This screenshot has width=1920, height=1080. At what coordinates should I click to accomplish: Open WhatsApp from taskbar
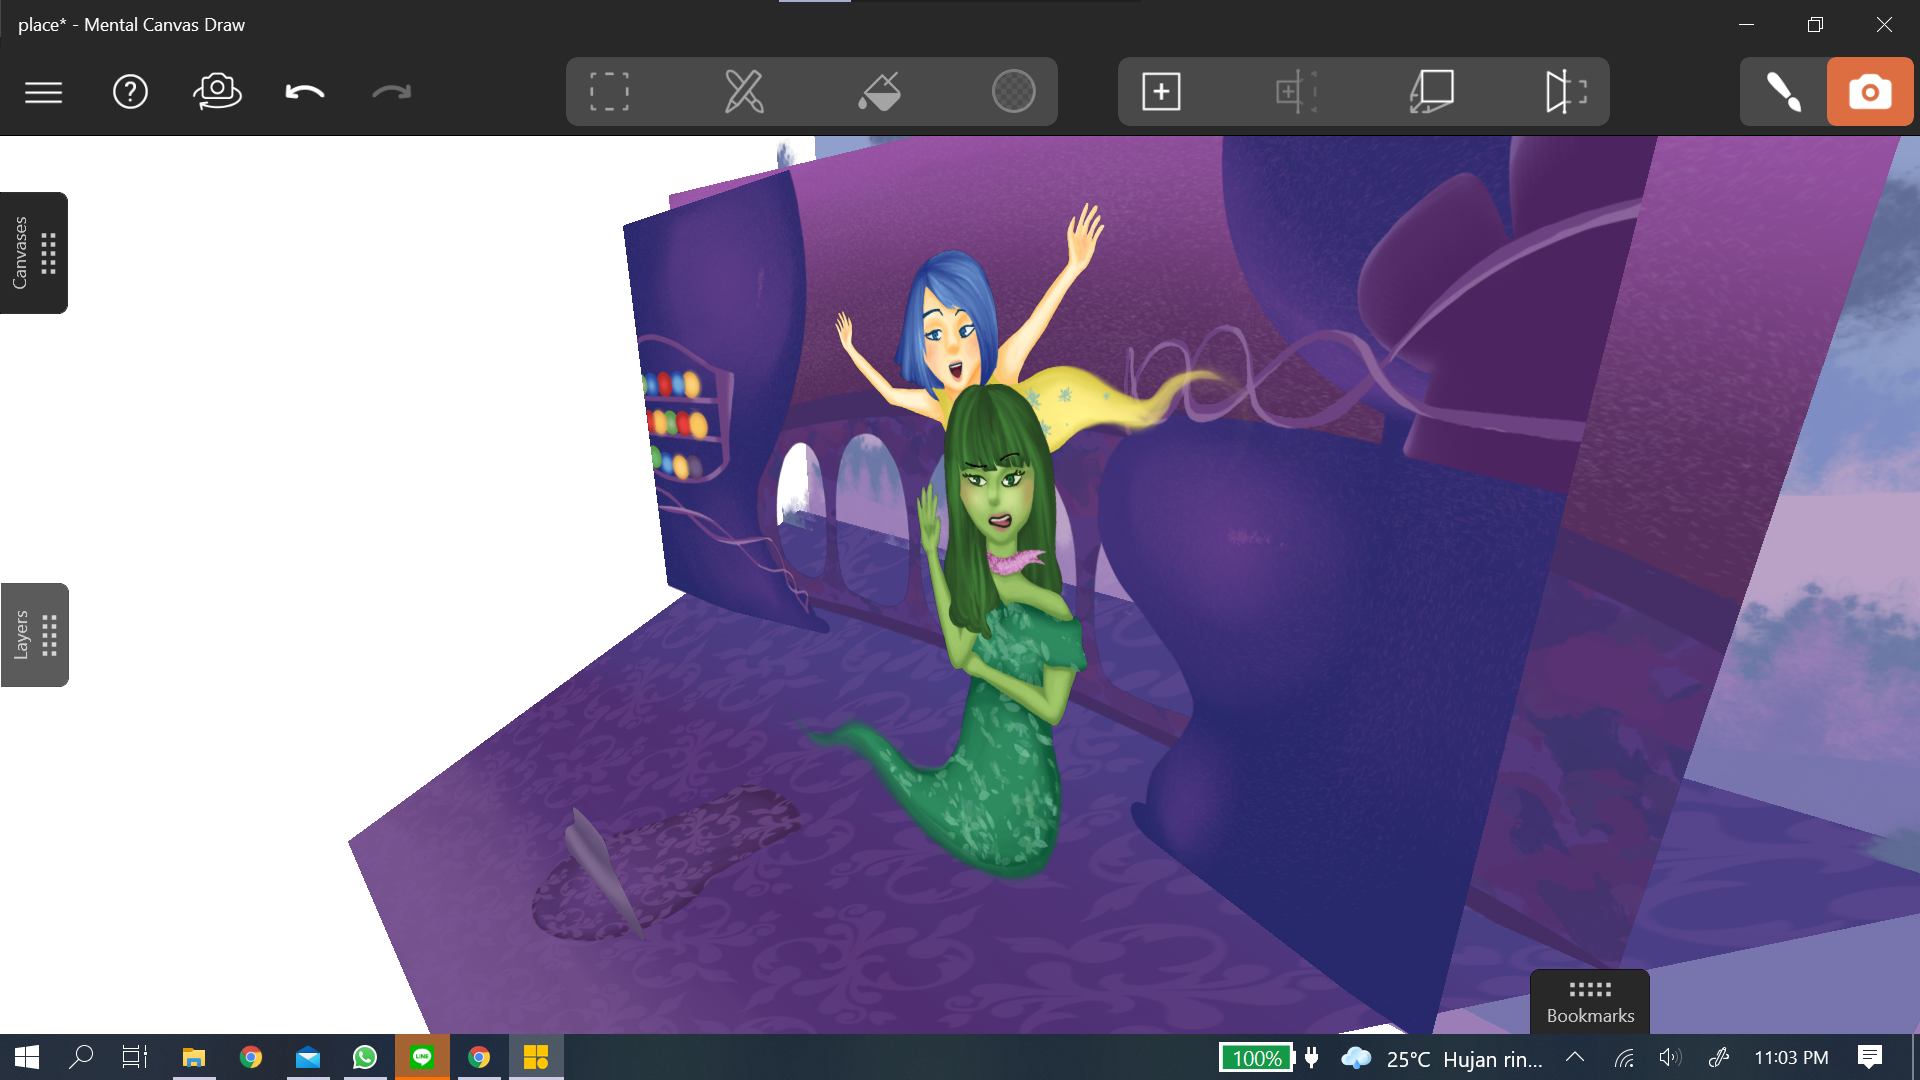[365, 1057]
